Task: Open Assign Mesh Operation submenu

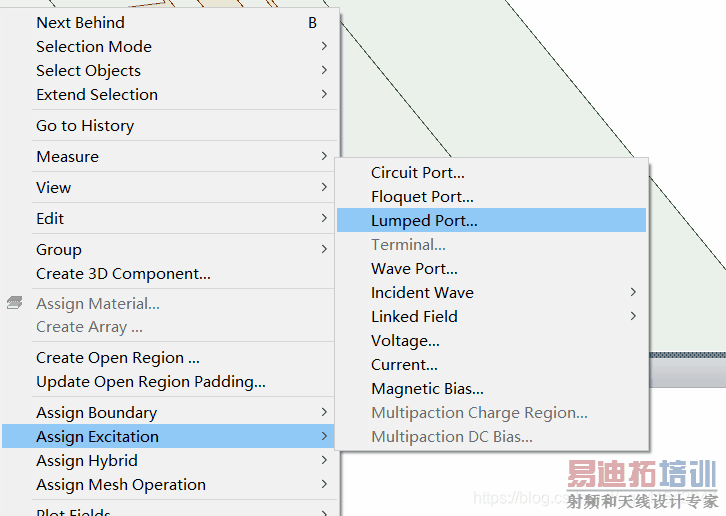Action: [x=121, y=485]
